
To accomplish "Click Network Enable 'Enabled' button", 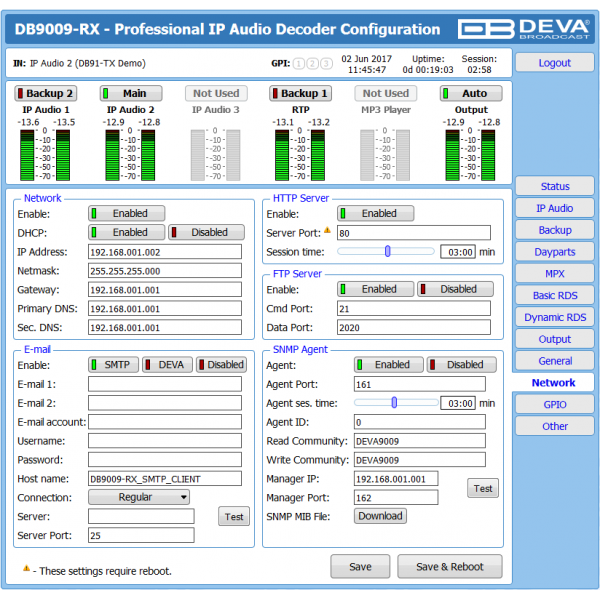I will click(127, 214).
